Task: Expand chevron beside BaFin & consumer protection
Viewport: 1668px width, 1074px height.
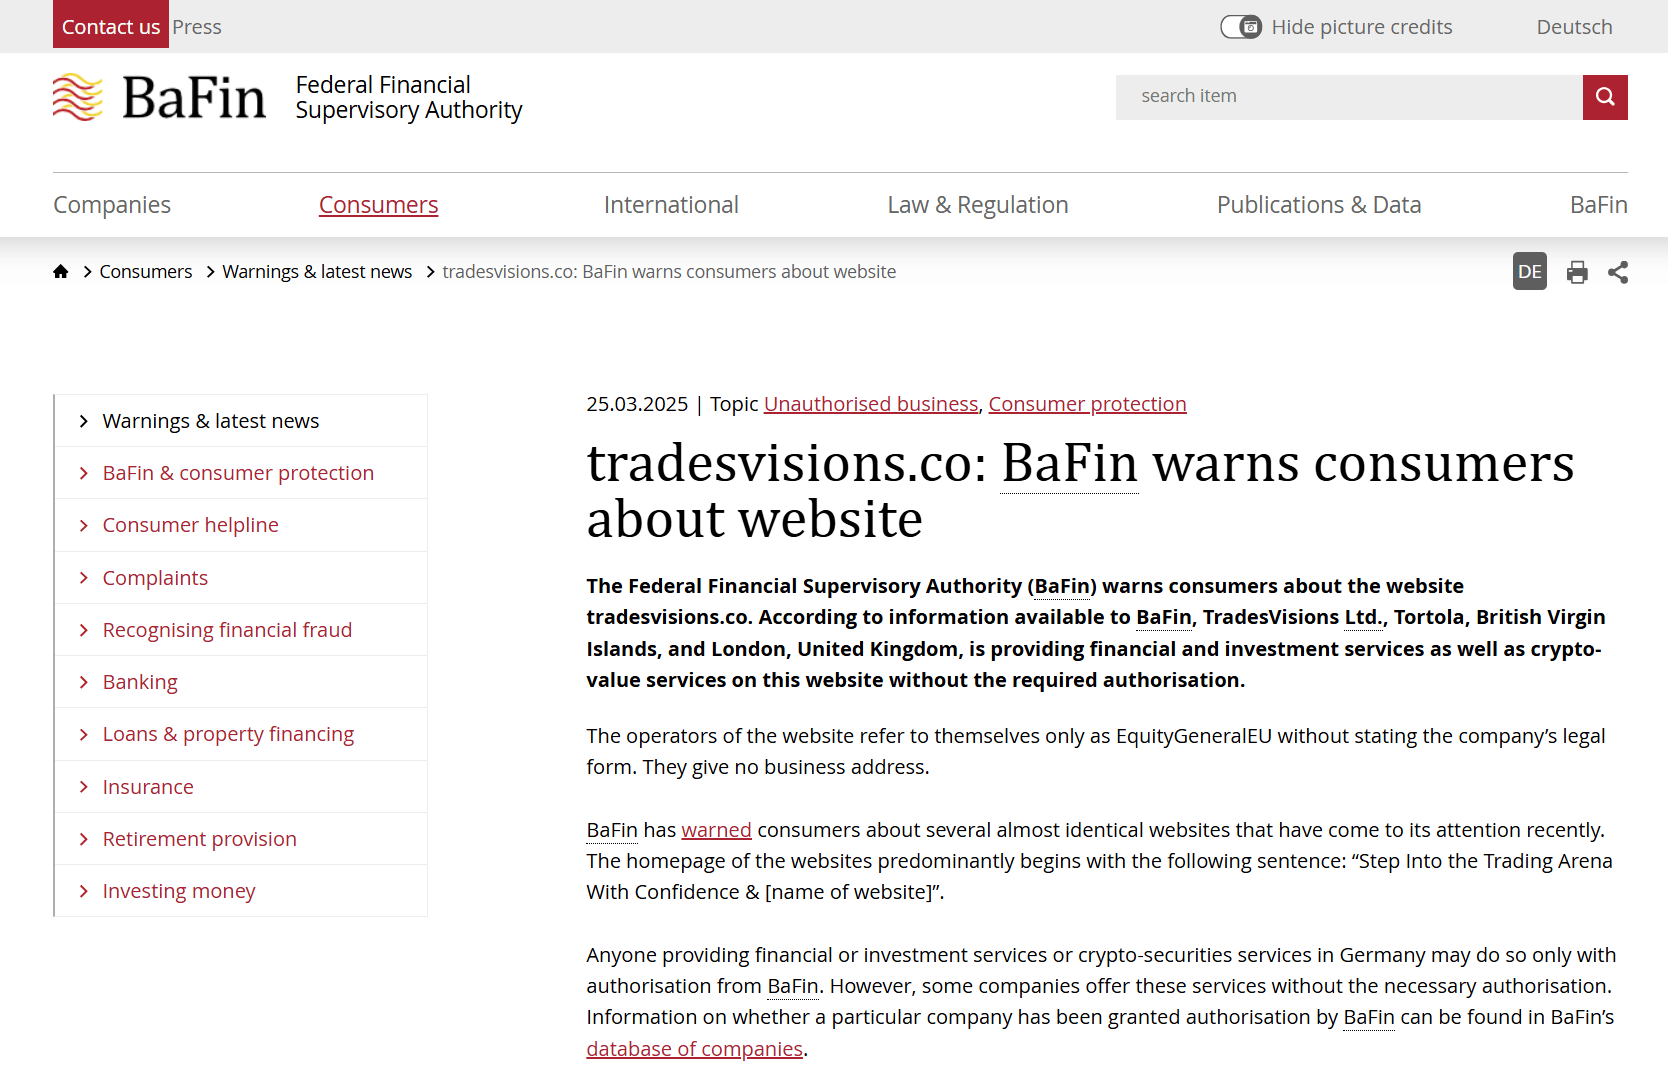Action: coord(84,473)
